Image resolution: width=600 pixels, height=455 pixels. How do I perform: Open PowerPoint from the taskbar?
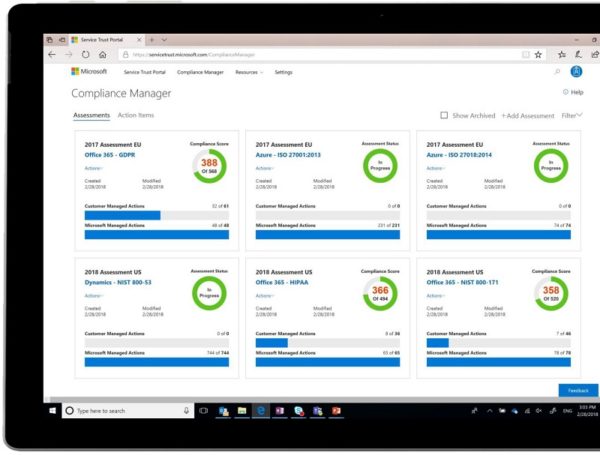[336, 411]
